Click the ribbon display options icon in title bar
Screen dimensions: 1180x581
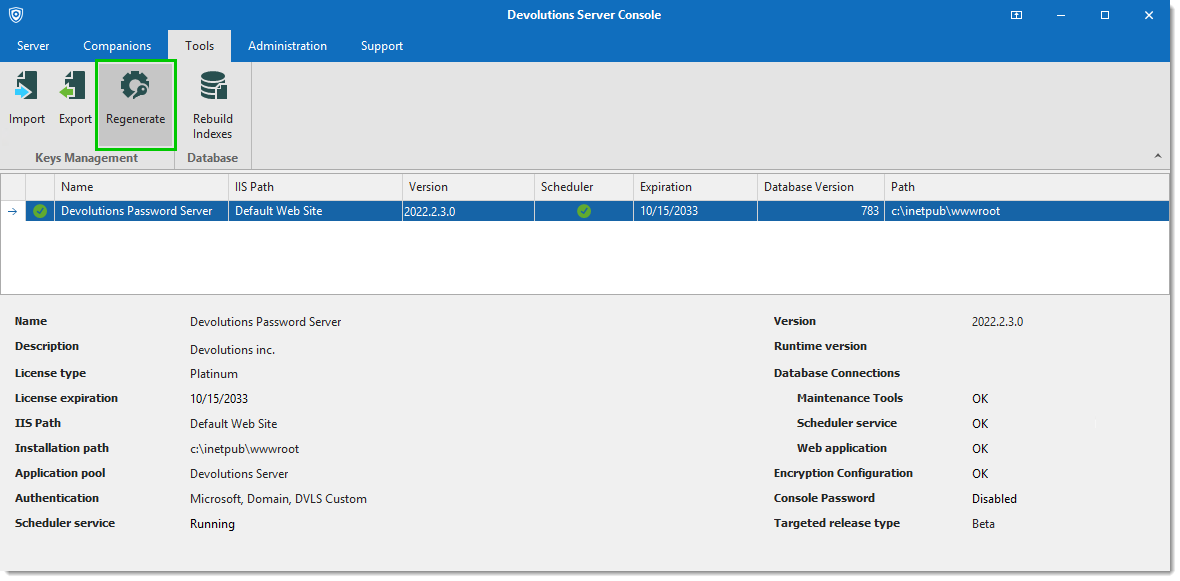click(1016, 15)
